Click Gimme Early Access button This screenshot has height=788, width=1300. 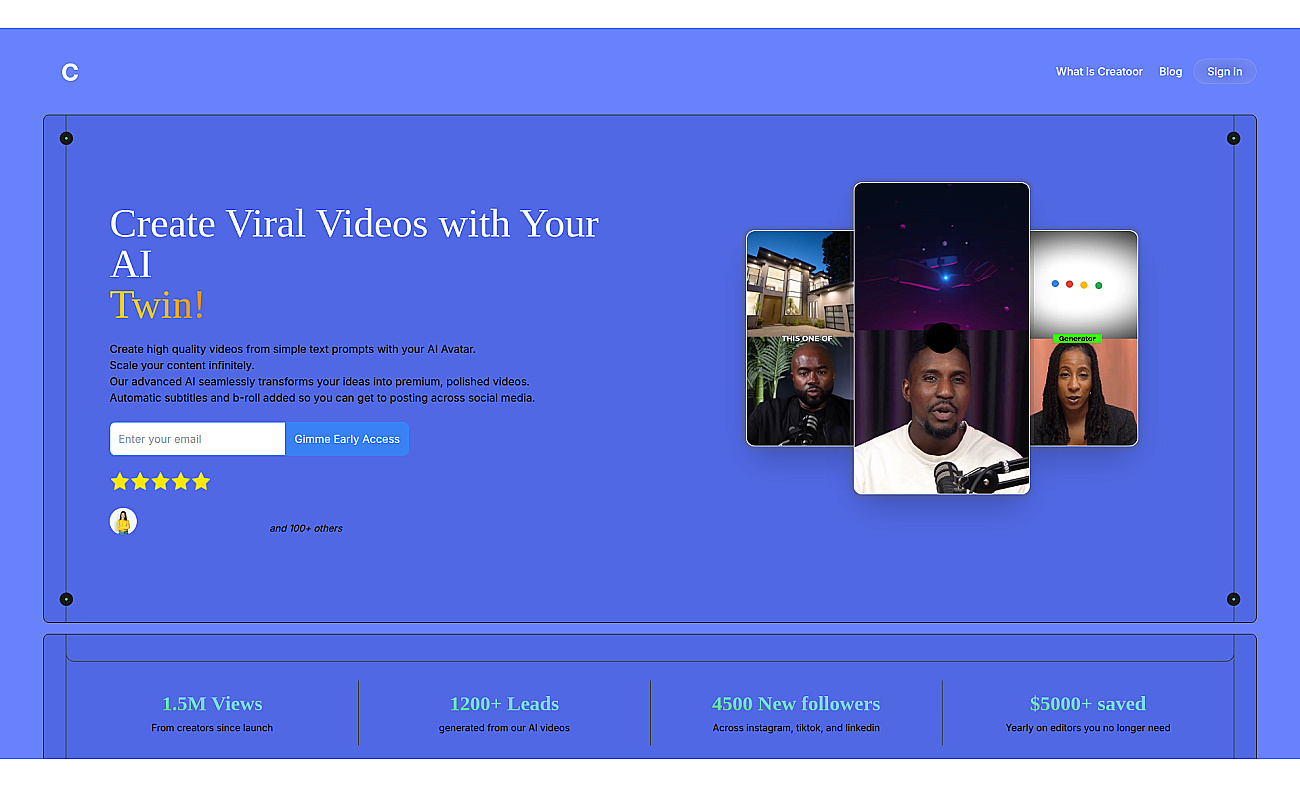[x=347, y=439]
